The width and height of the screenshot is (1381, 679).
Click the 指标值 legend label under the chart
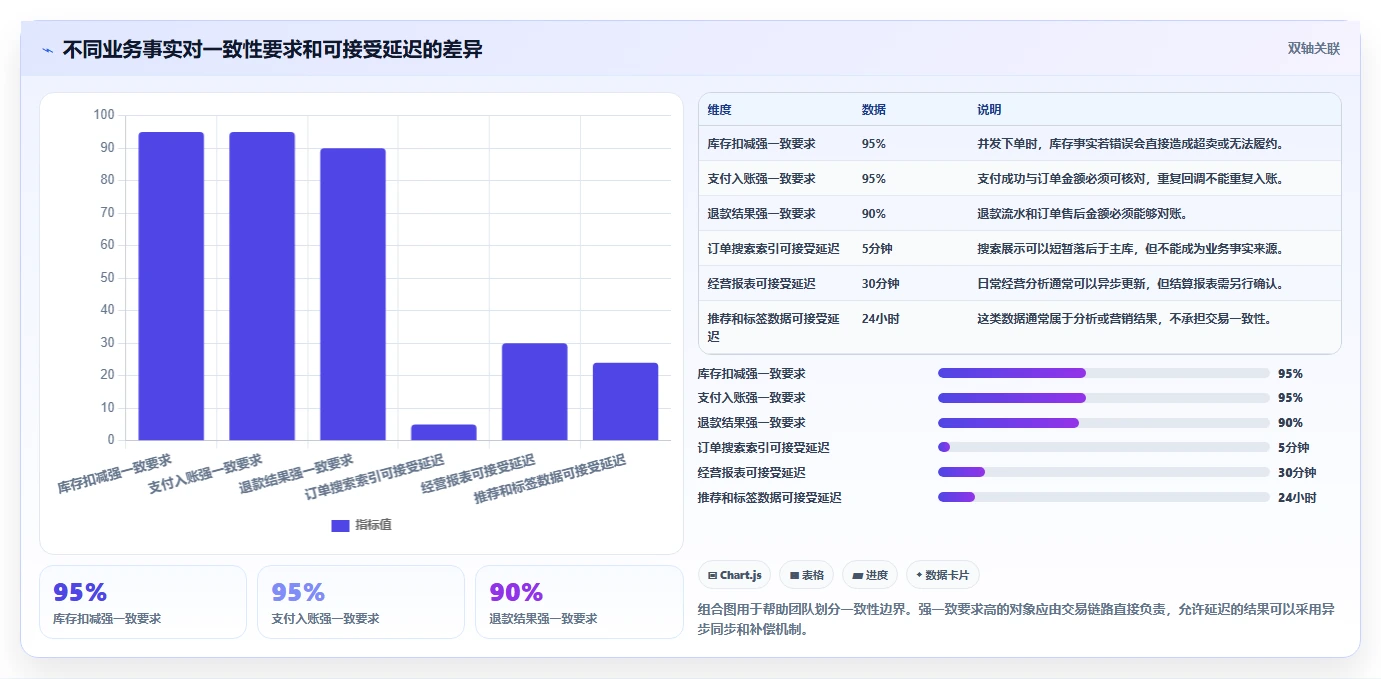(373, 525)
